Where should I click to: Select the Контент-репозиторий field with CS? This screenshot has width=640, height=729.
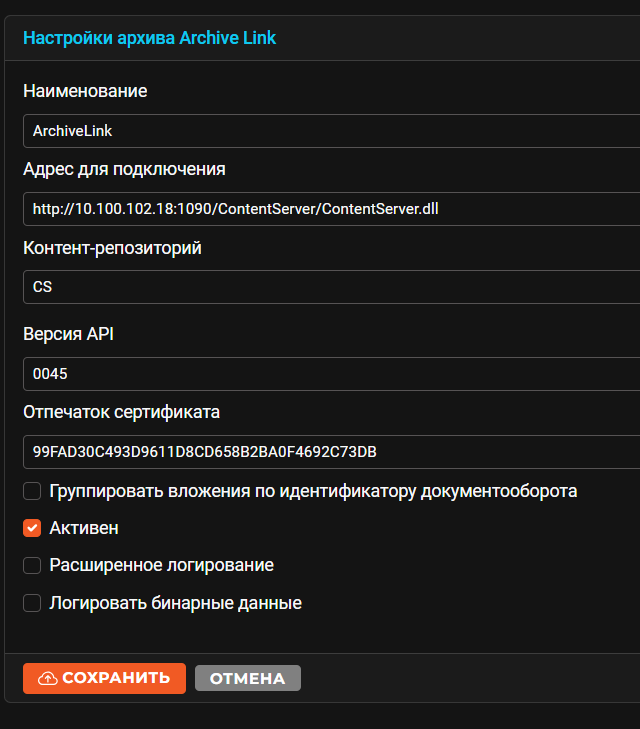[x=330, y=287]
